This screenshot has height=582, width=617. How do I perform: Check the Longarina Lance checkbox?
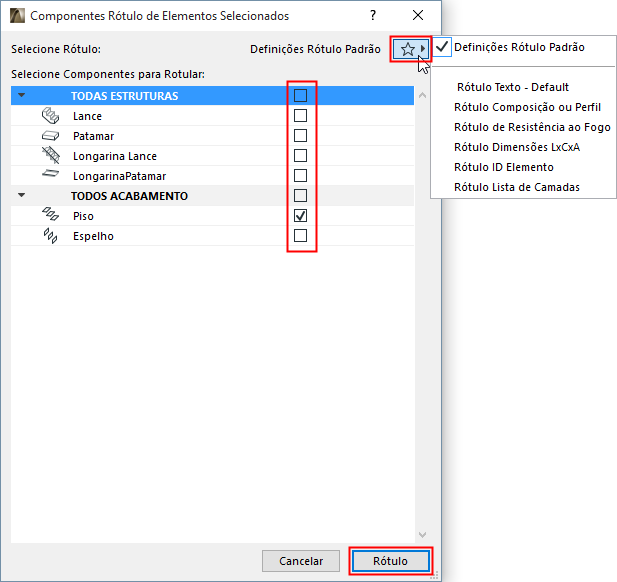tap(301, 155)
